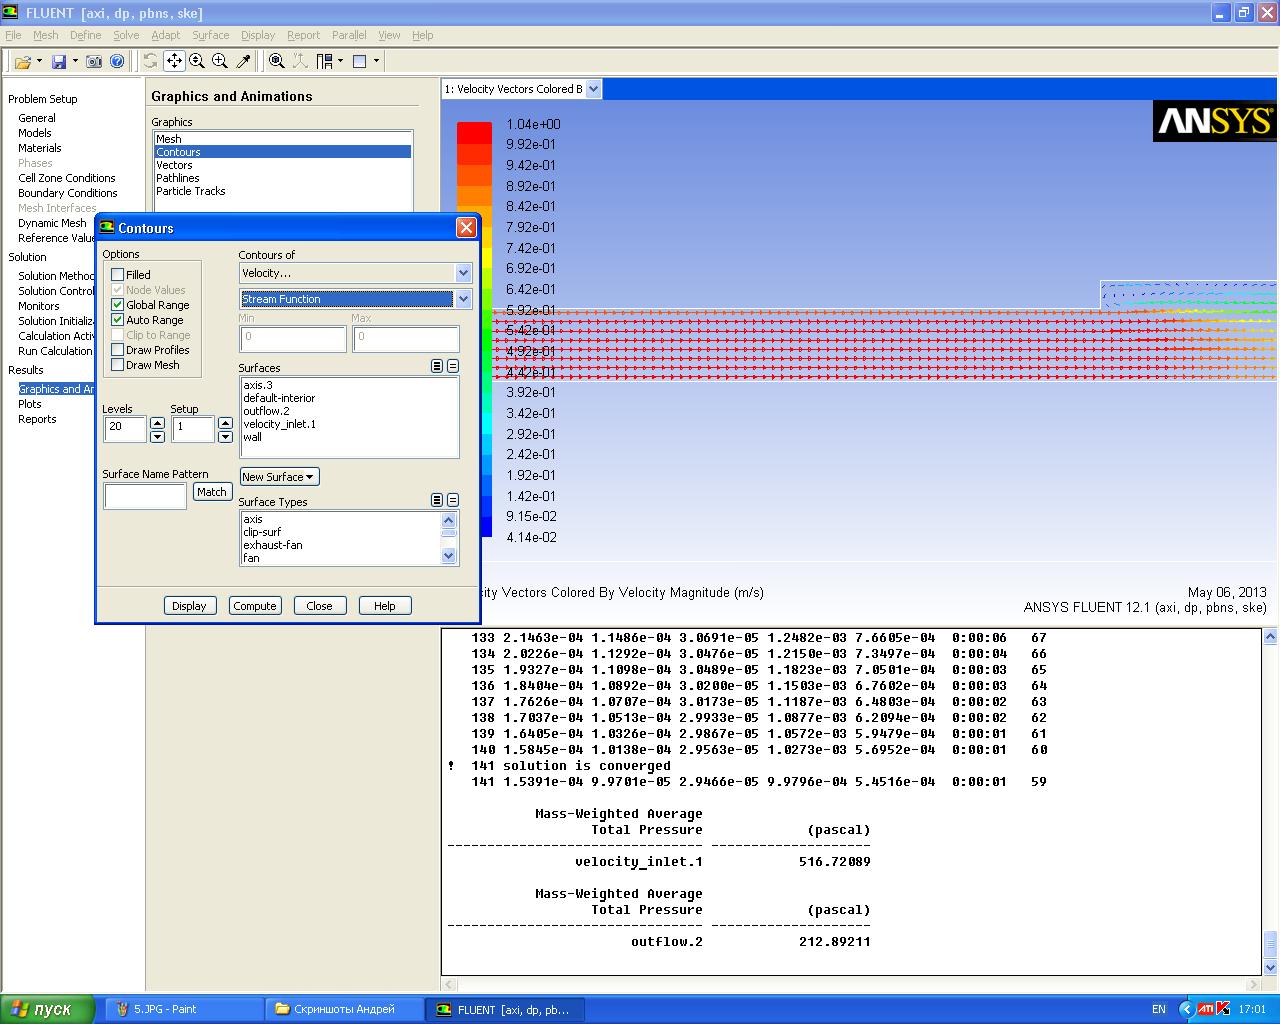Open Boundary Conditions in navigation tree
This screenshot has height=1024, width=1280.
(68, 193)
